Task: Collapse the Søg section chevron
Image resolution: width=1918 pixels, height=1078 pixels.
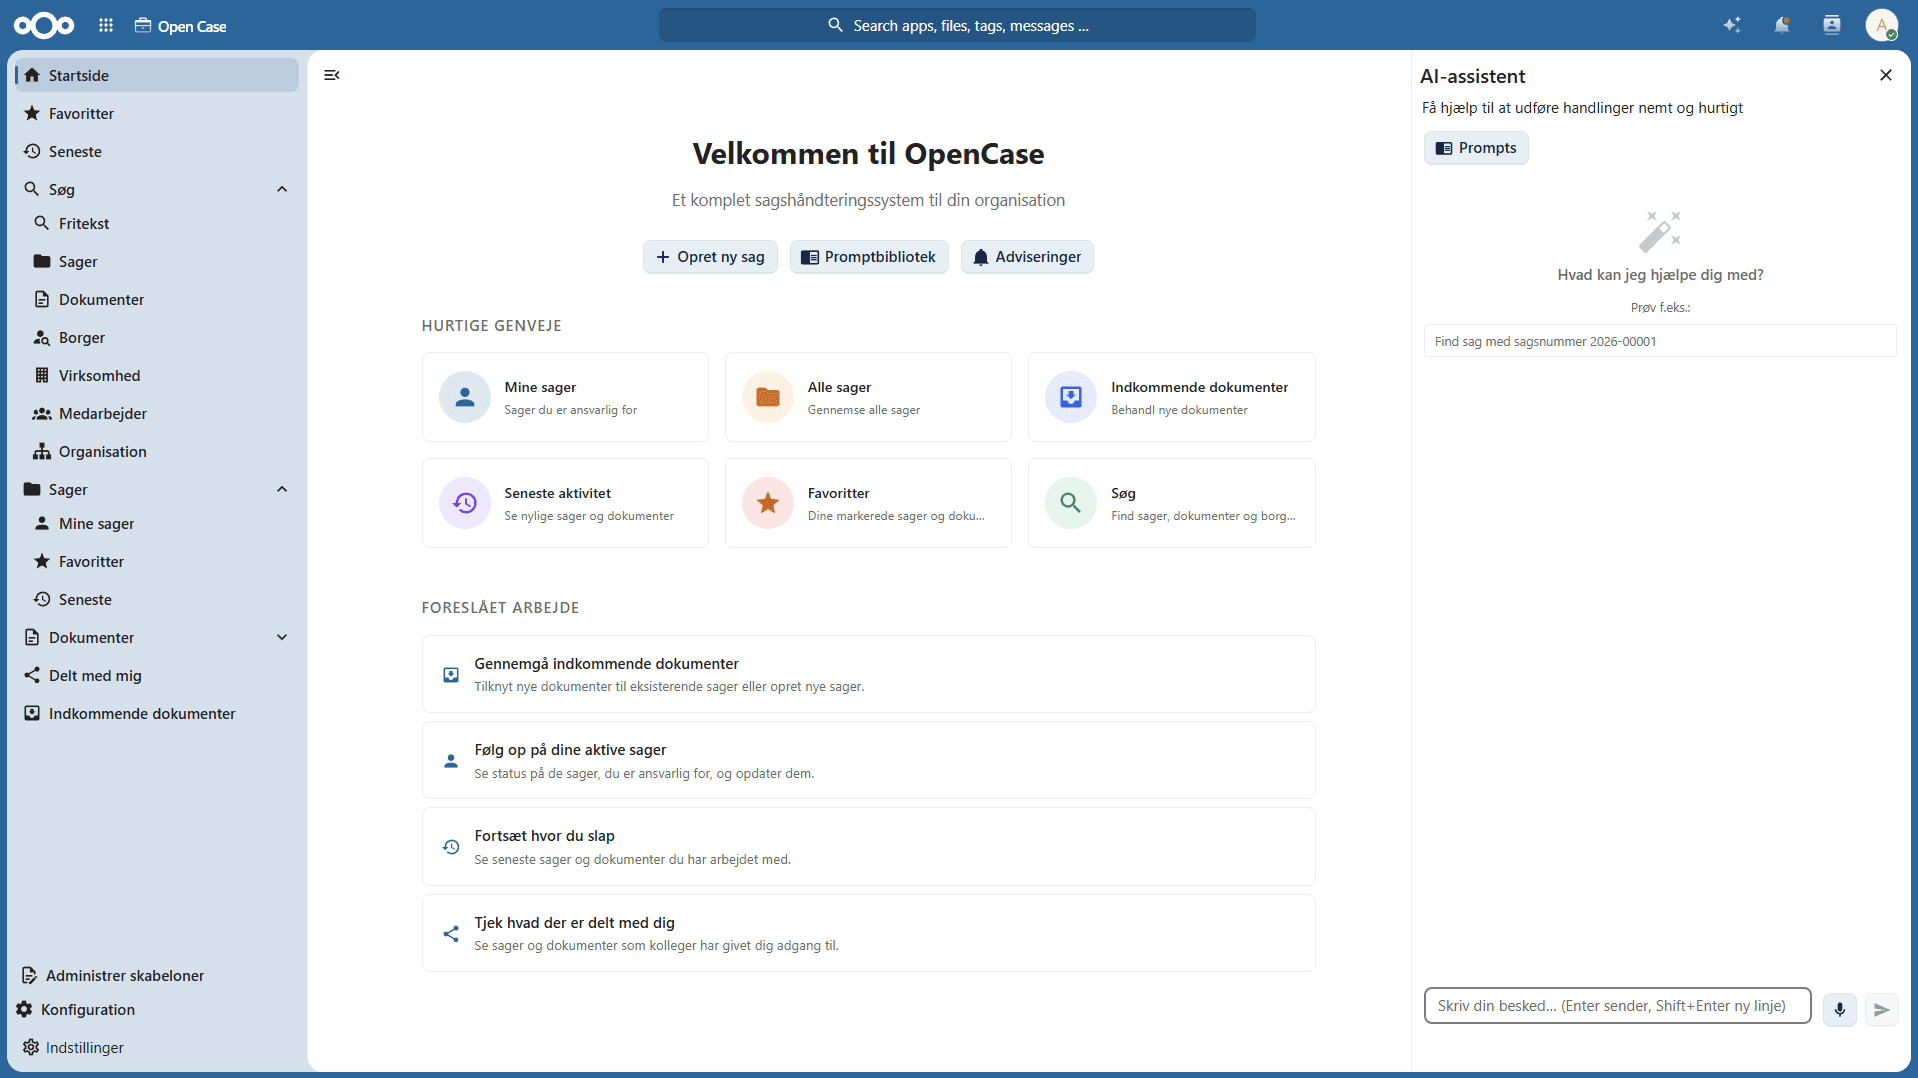Action: [282, 189]
